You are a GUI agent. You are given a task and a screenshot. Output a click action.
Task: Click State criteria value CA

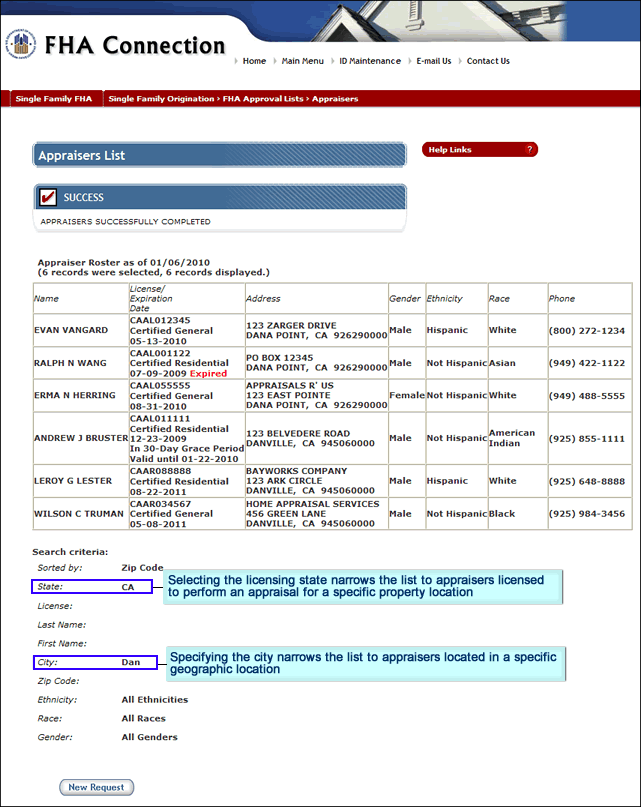point(128,587)
